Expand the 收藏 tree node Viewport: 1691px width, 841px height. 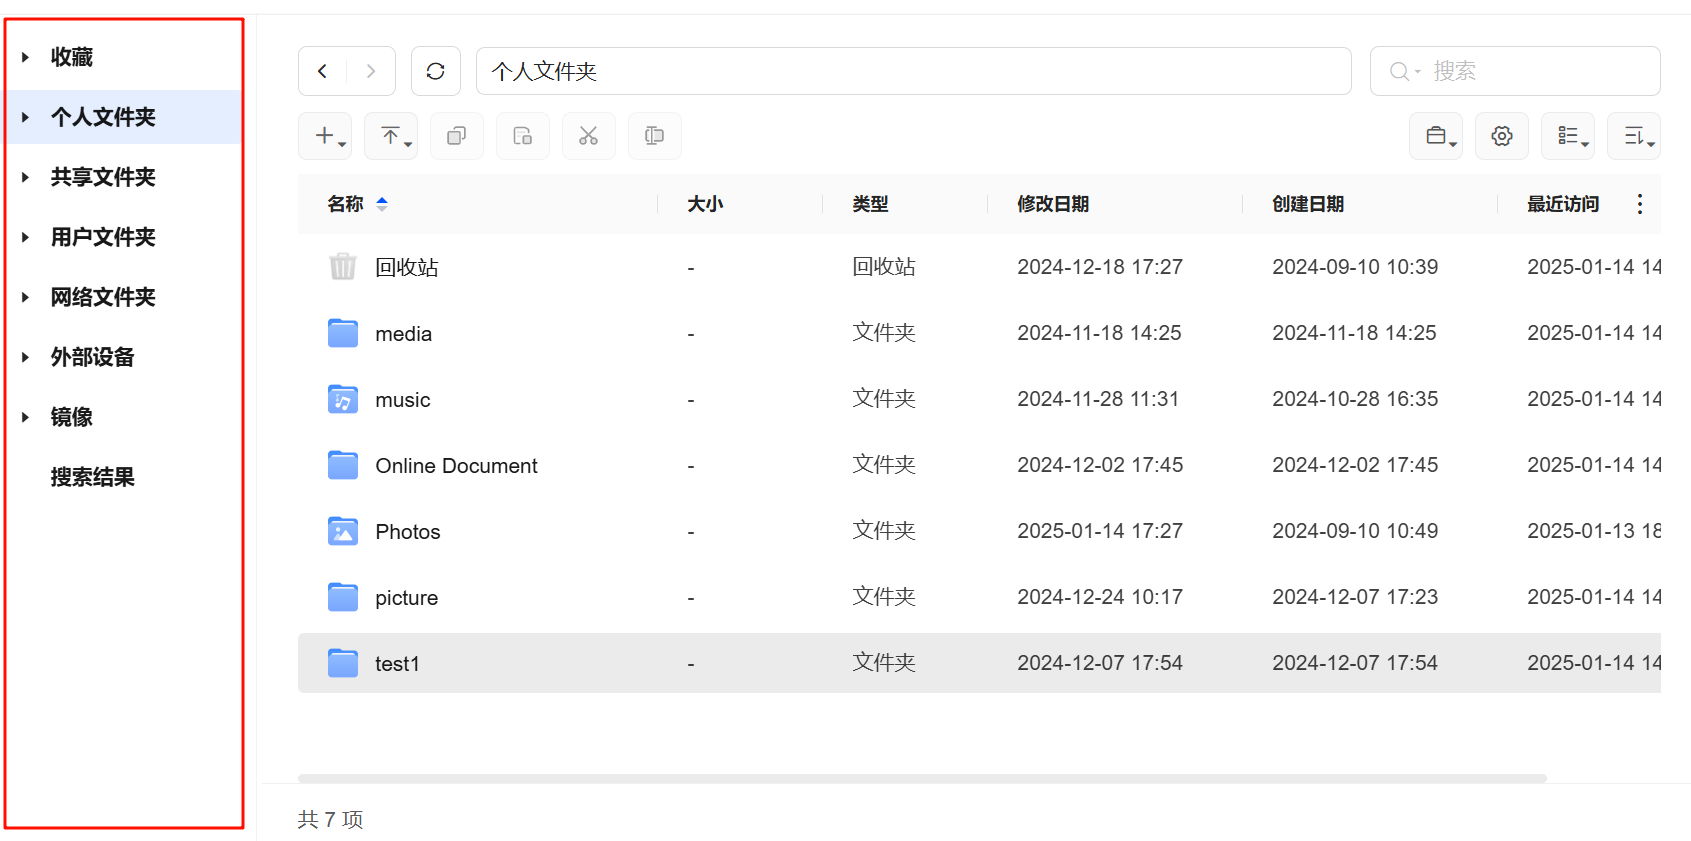[26, 57]
